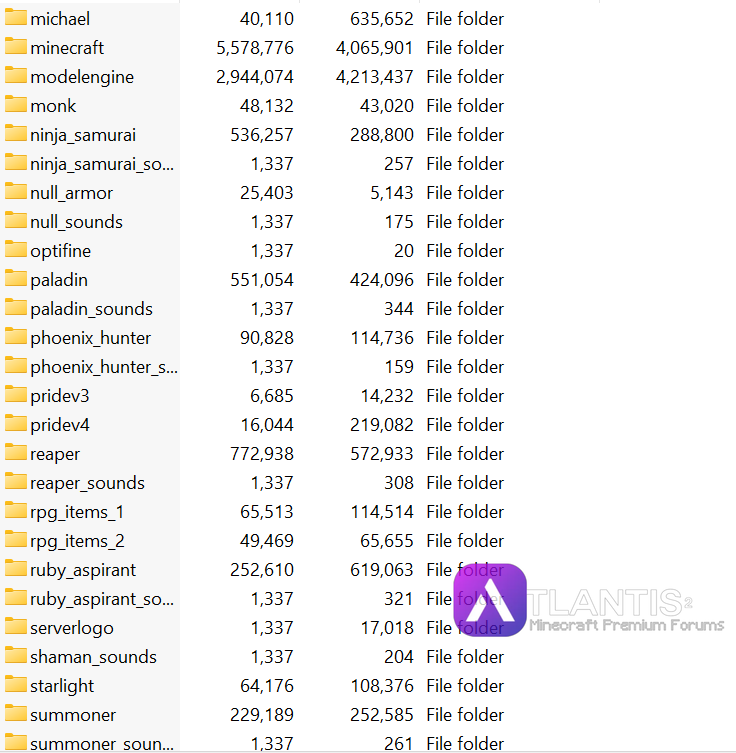Select the paladin folder icon

(x=16, y=279)
